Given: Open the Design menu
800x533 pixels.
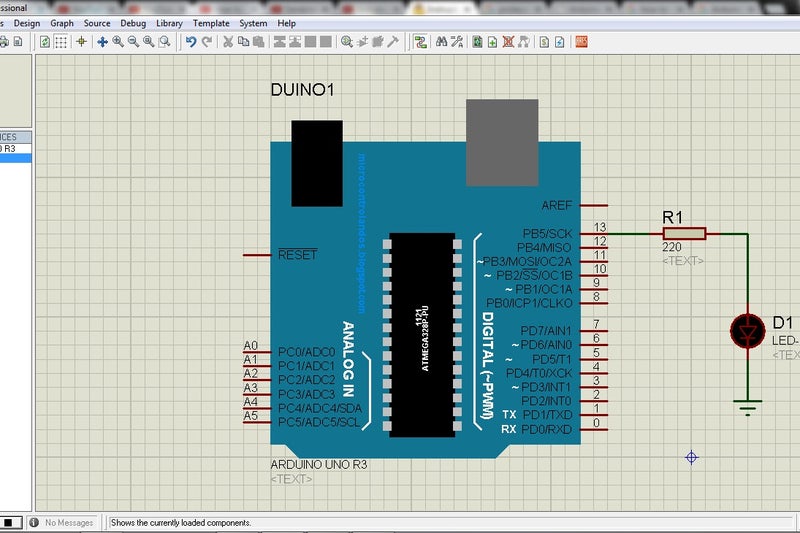Looking at the screenshot, I should click(27, 23).
